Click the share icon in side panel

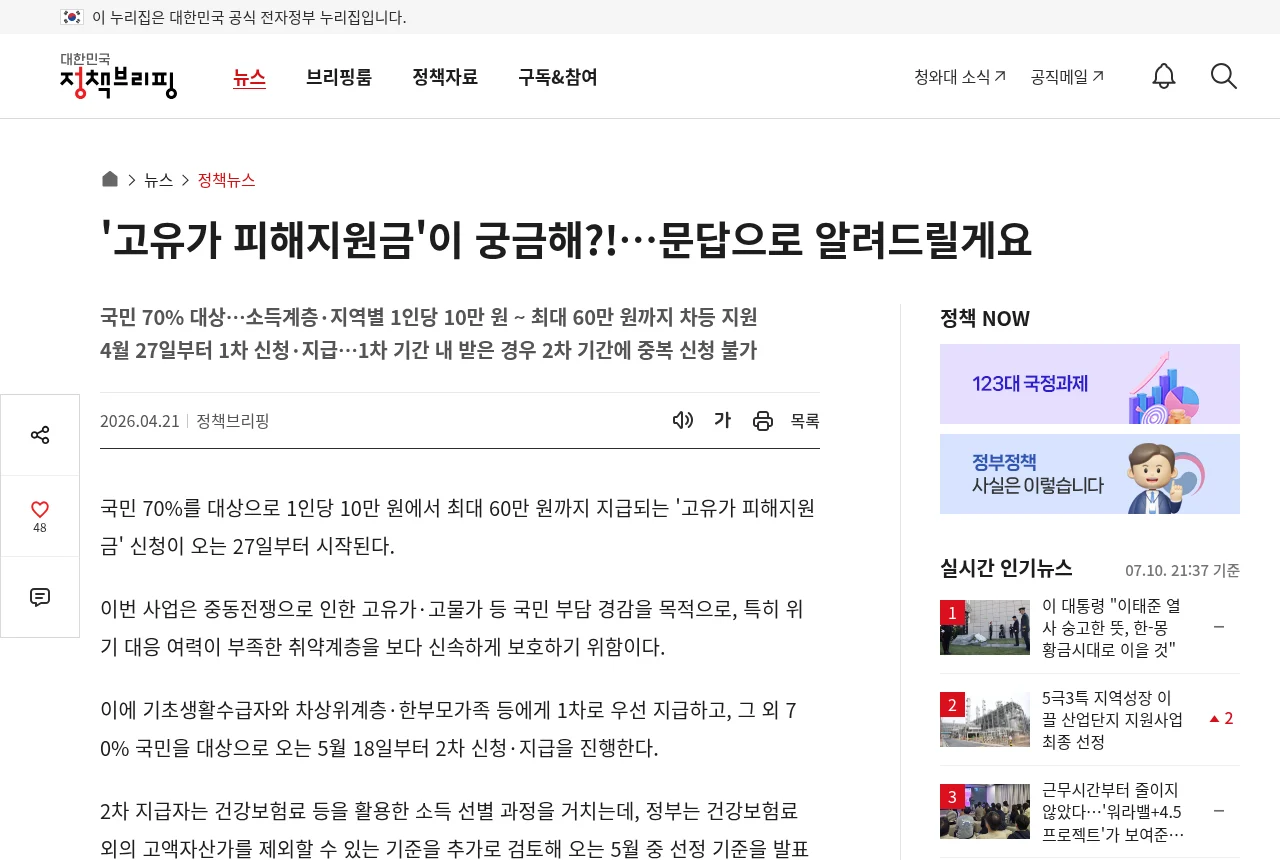40,435
